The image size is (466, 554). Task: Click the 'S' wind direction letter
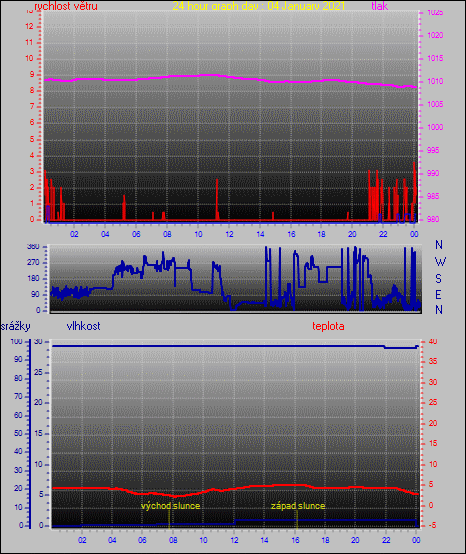(438, 279)
